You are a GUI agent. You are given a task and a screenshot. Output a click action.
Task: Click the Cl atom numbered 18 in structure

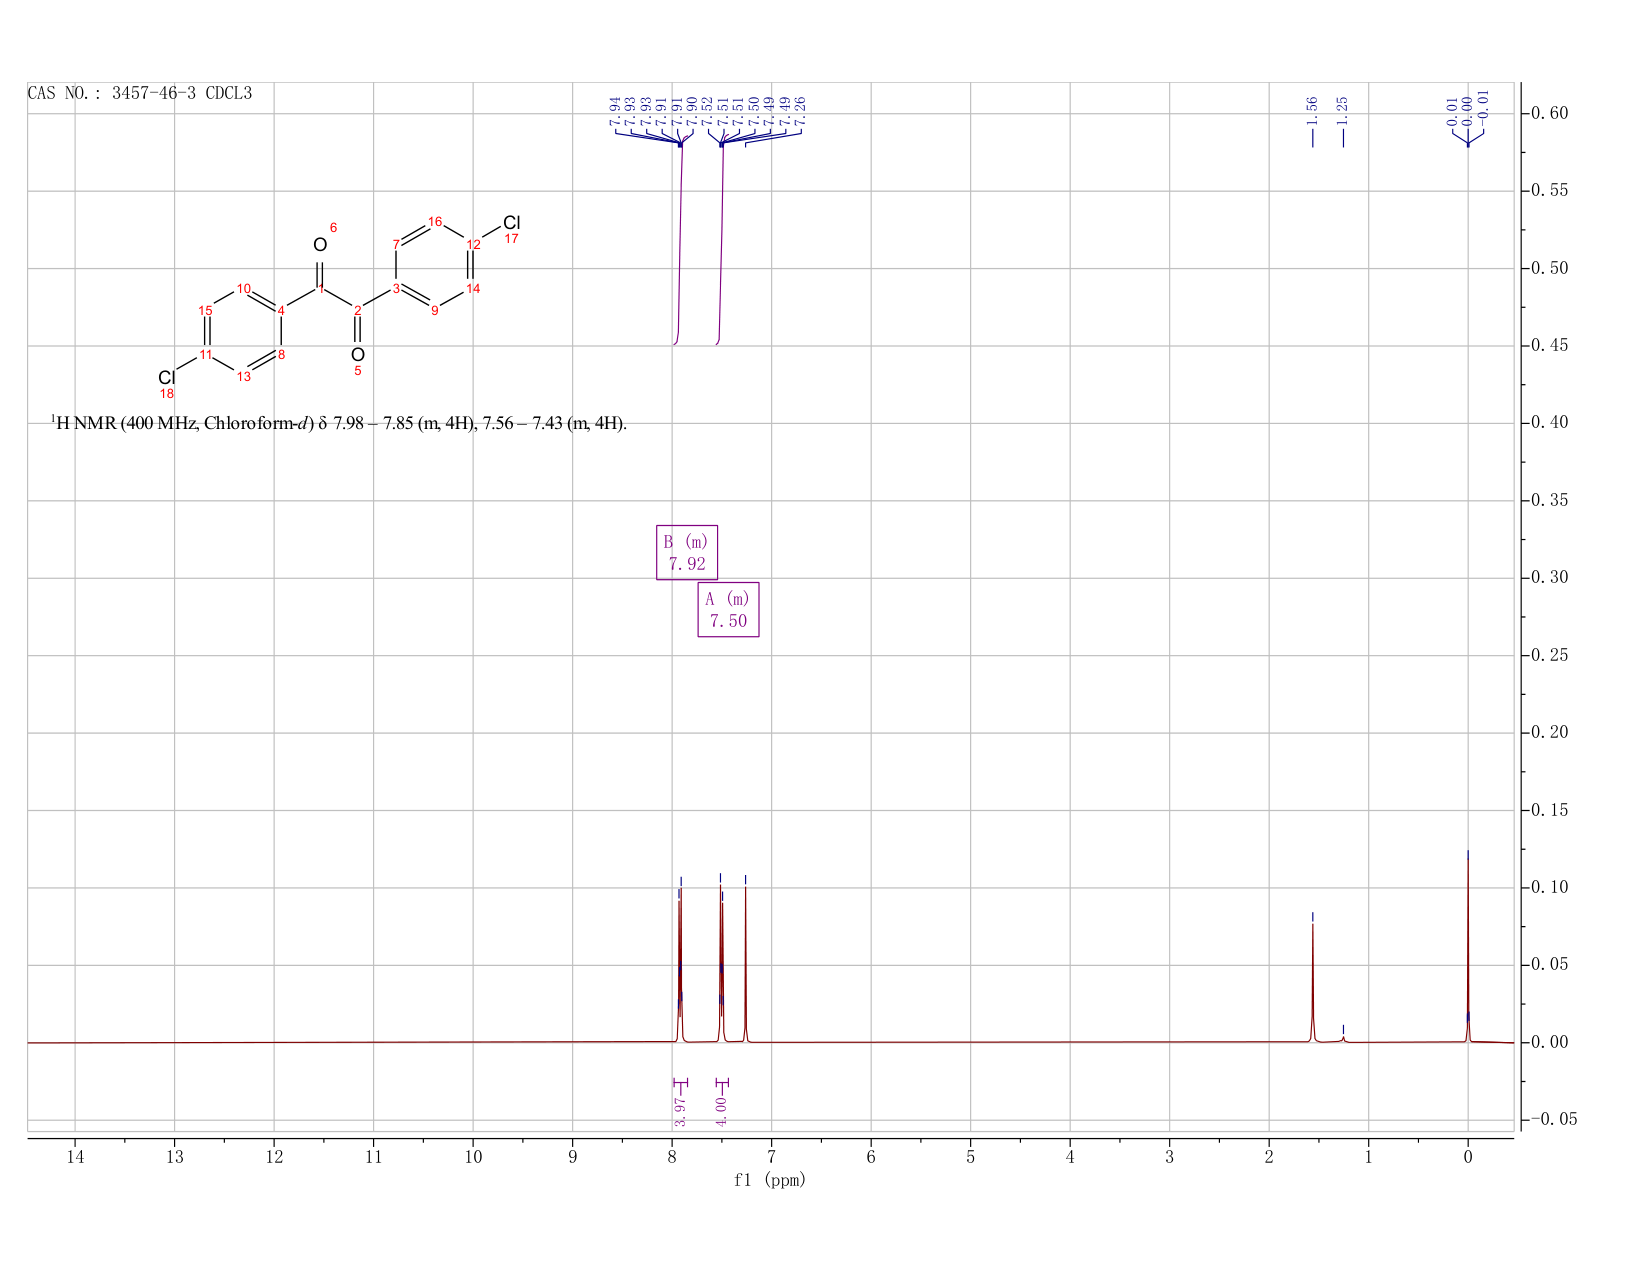point(167,377)
